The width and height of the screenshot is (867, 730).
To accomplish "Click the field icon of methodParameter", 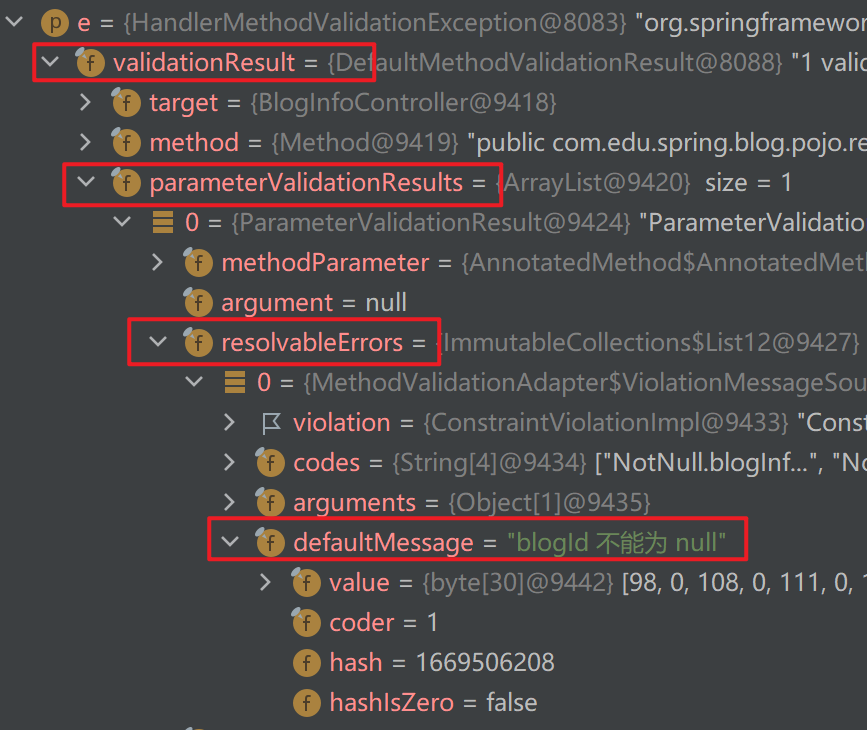I will coord(198,262).
